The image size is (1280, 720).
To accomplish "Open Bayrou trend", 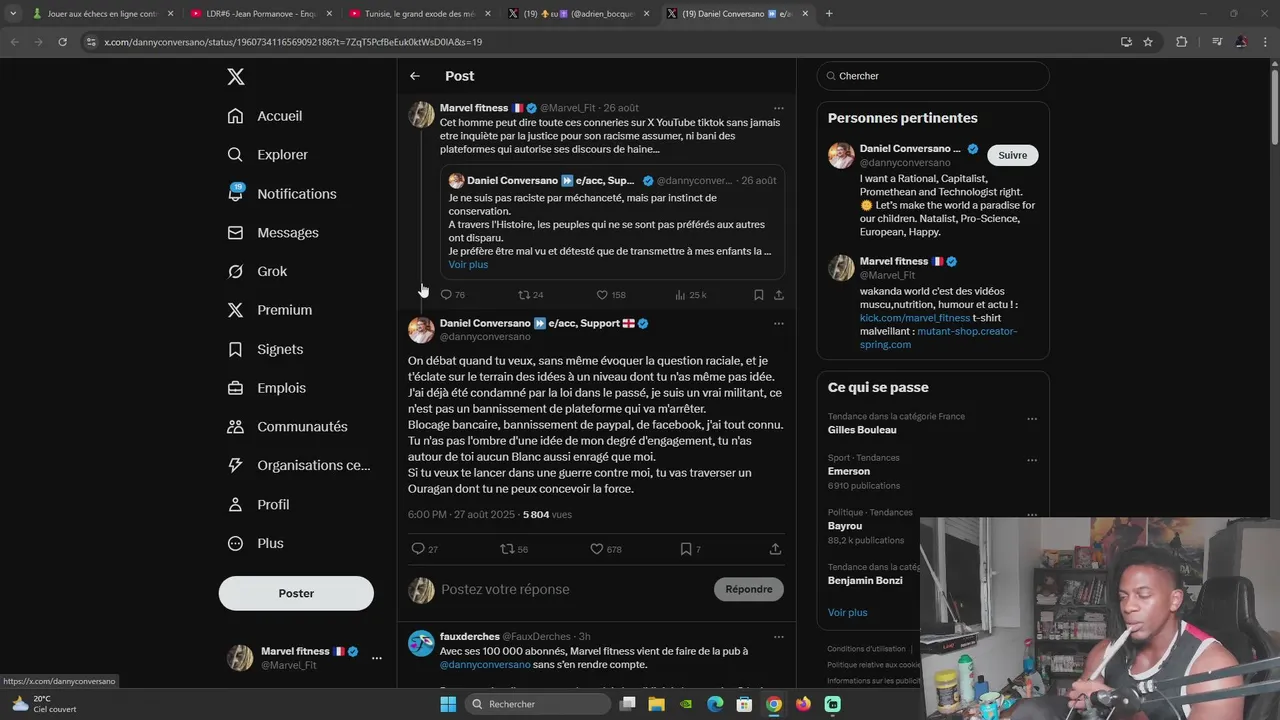I will point(845,526).
